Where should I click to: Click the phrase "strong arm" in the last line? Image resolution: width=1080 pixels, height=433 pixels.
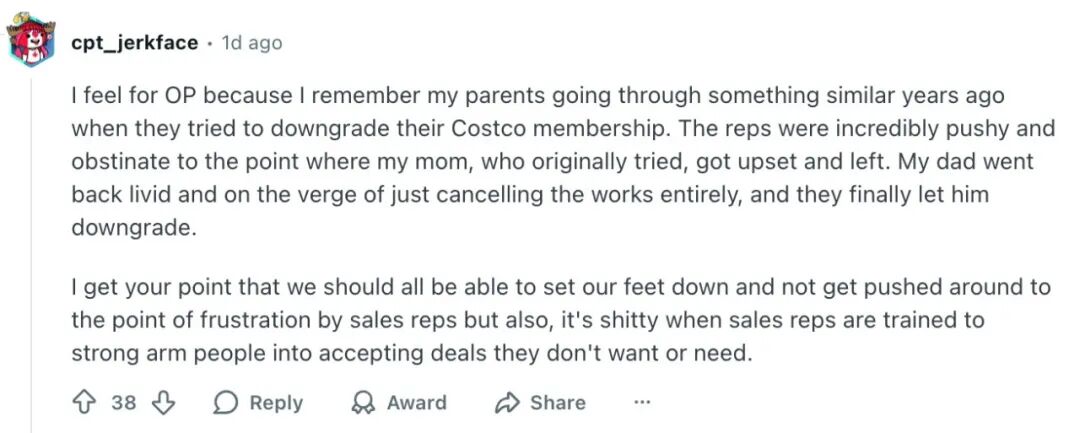[124, 353]
